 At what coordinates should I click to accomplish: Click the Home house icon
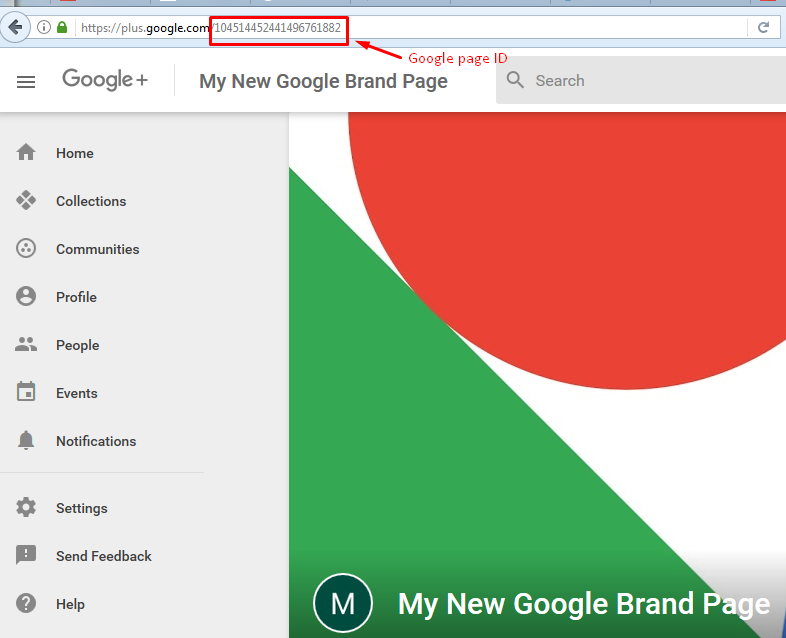26,152
